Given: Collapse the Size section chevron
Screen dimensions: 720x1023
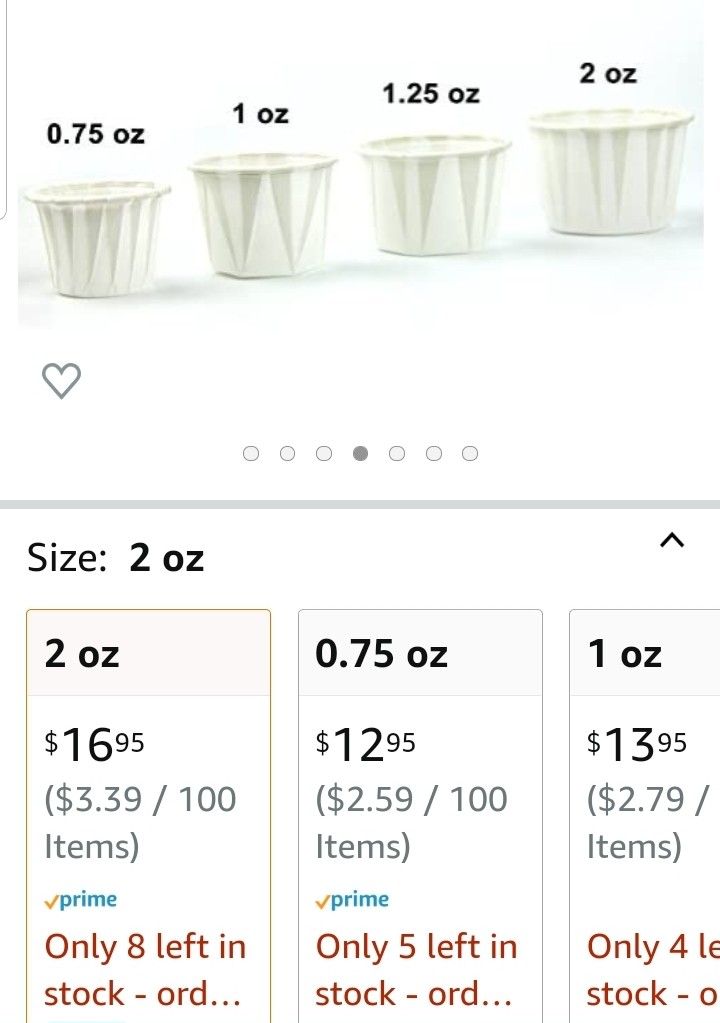Looking at the screenshot, I should point(672,541).
